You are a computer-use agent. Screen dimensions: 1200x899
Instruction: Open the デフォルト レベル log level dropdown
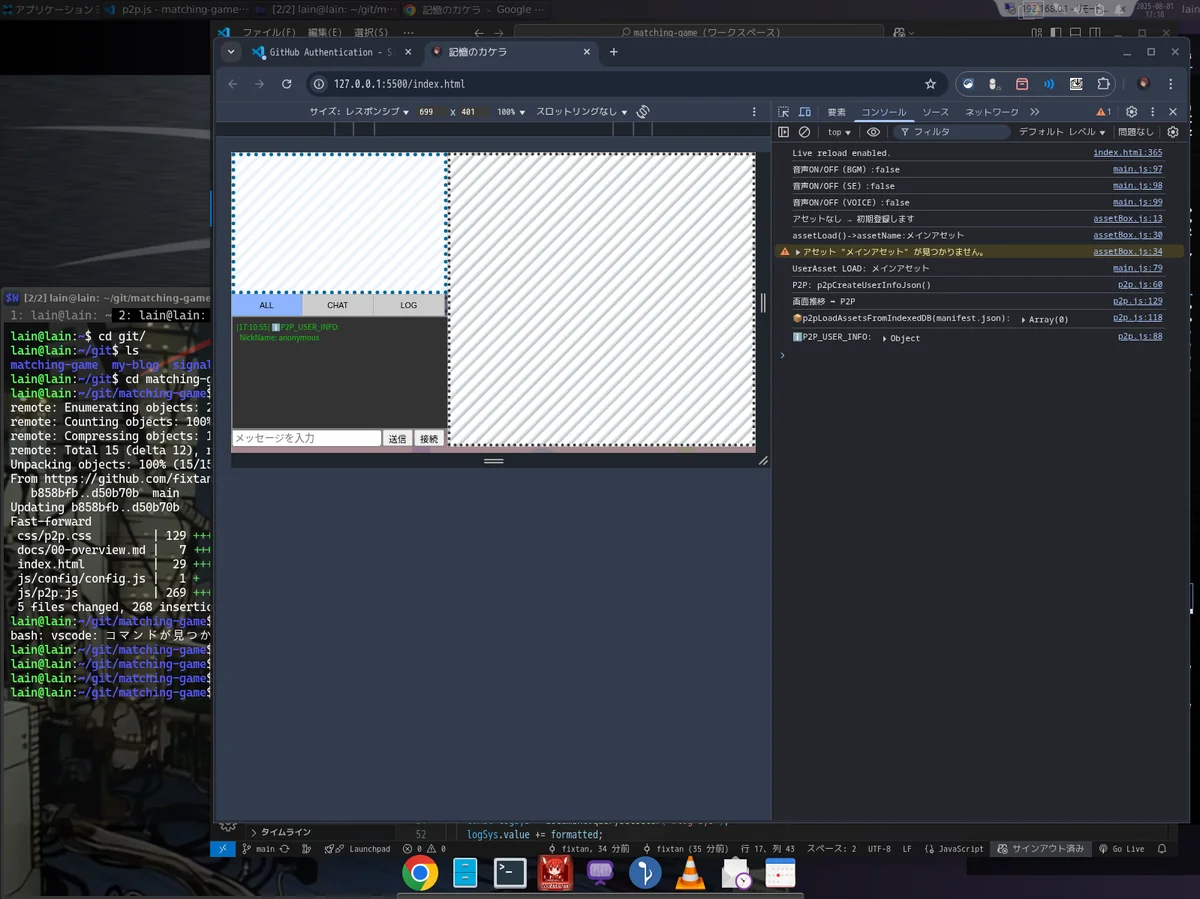[x=1062, y=132]
